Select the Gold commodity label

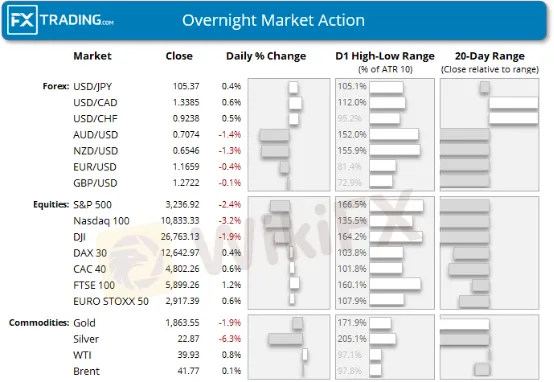coord(84,323)
